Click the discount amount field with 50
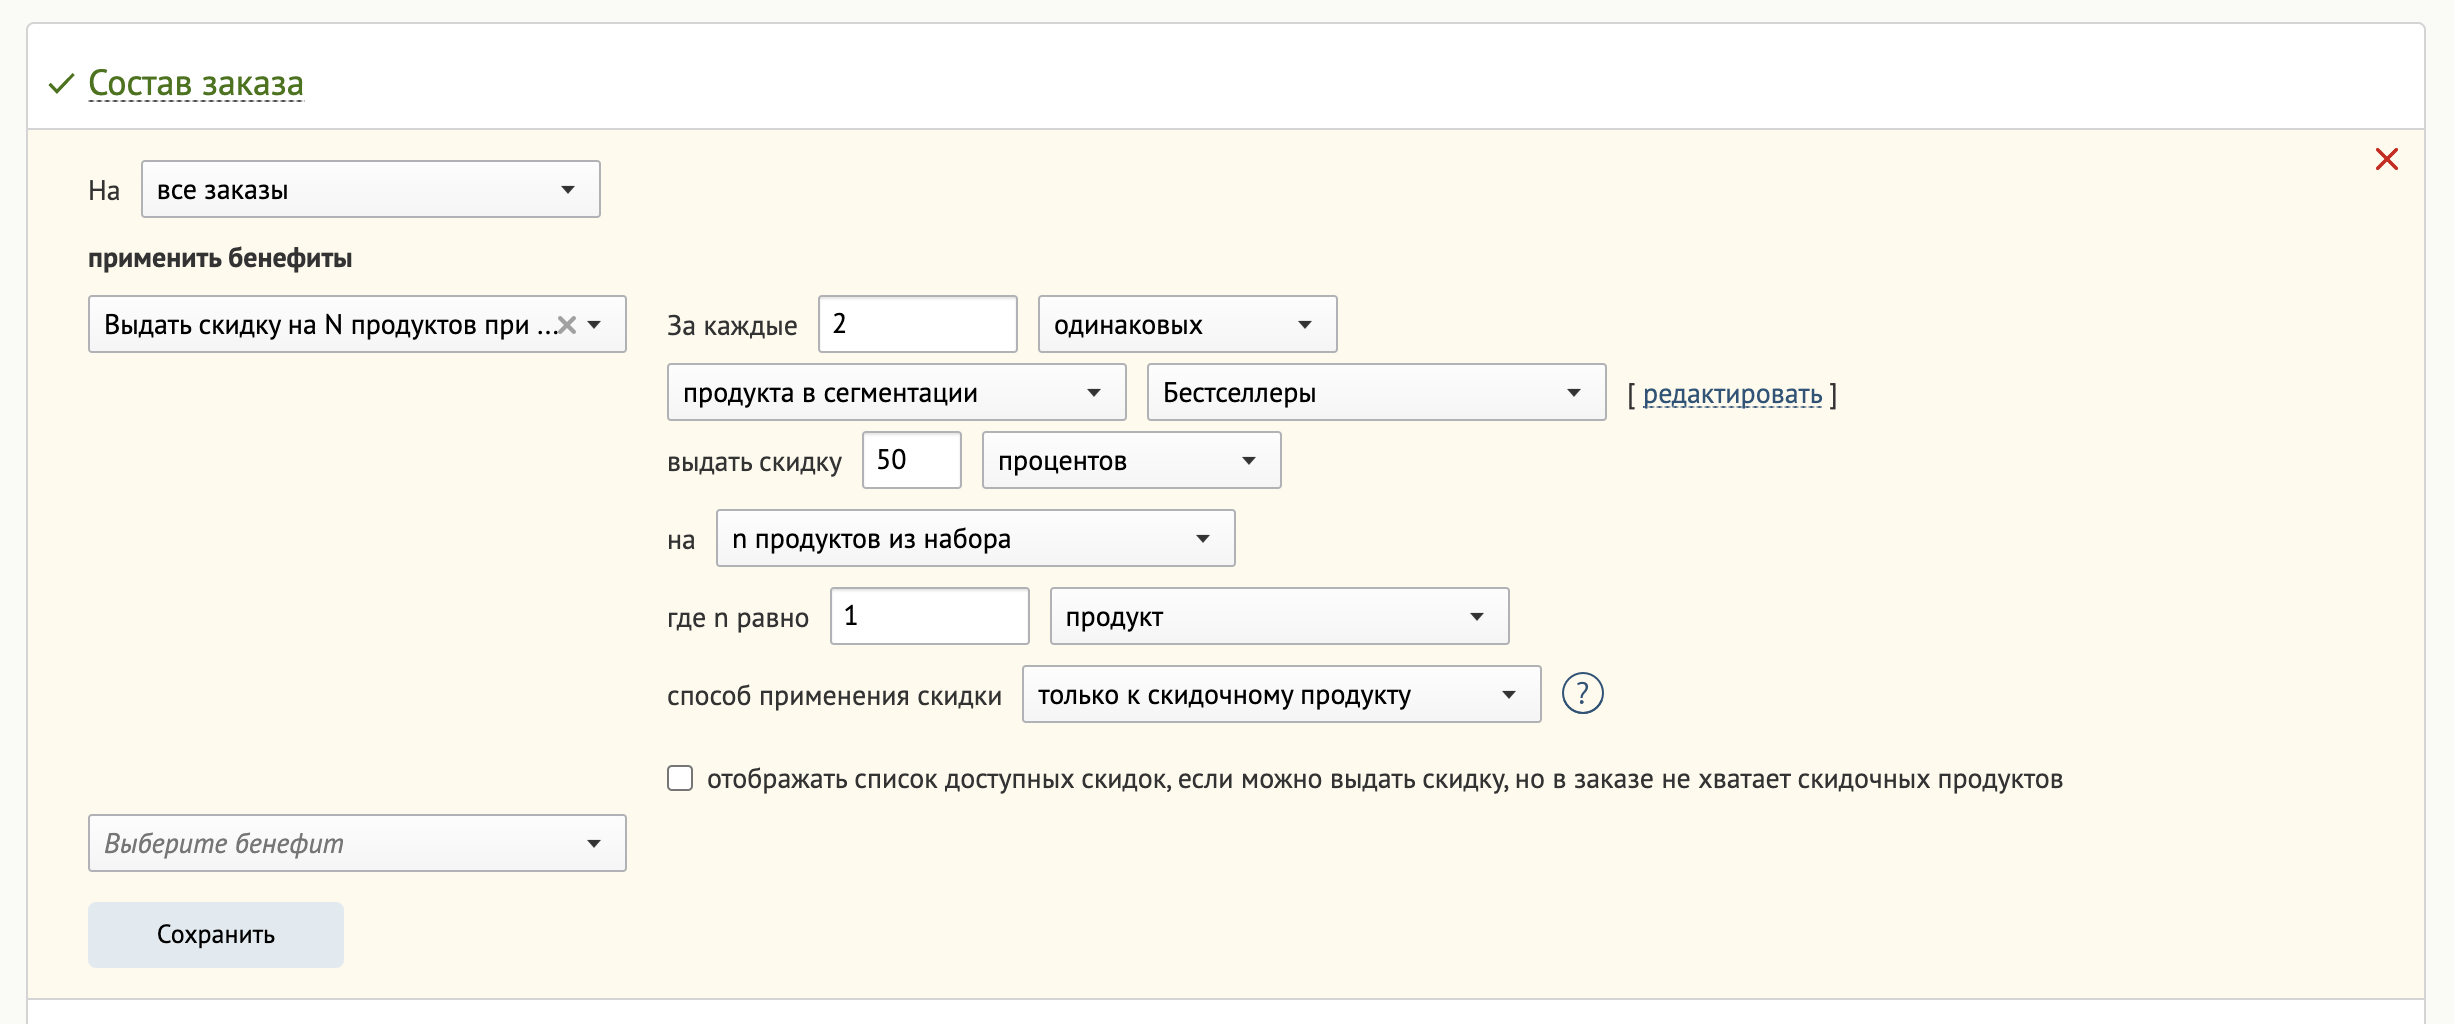Image resolution: width=2454 pixels, height=1024 pixels. coord(911,460)
